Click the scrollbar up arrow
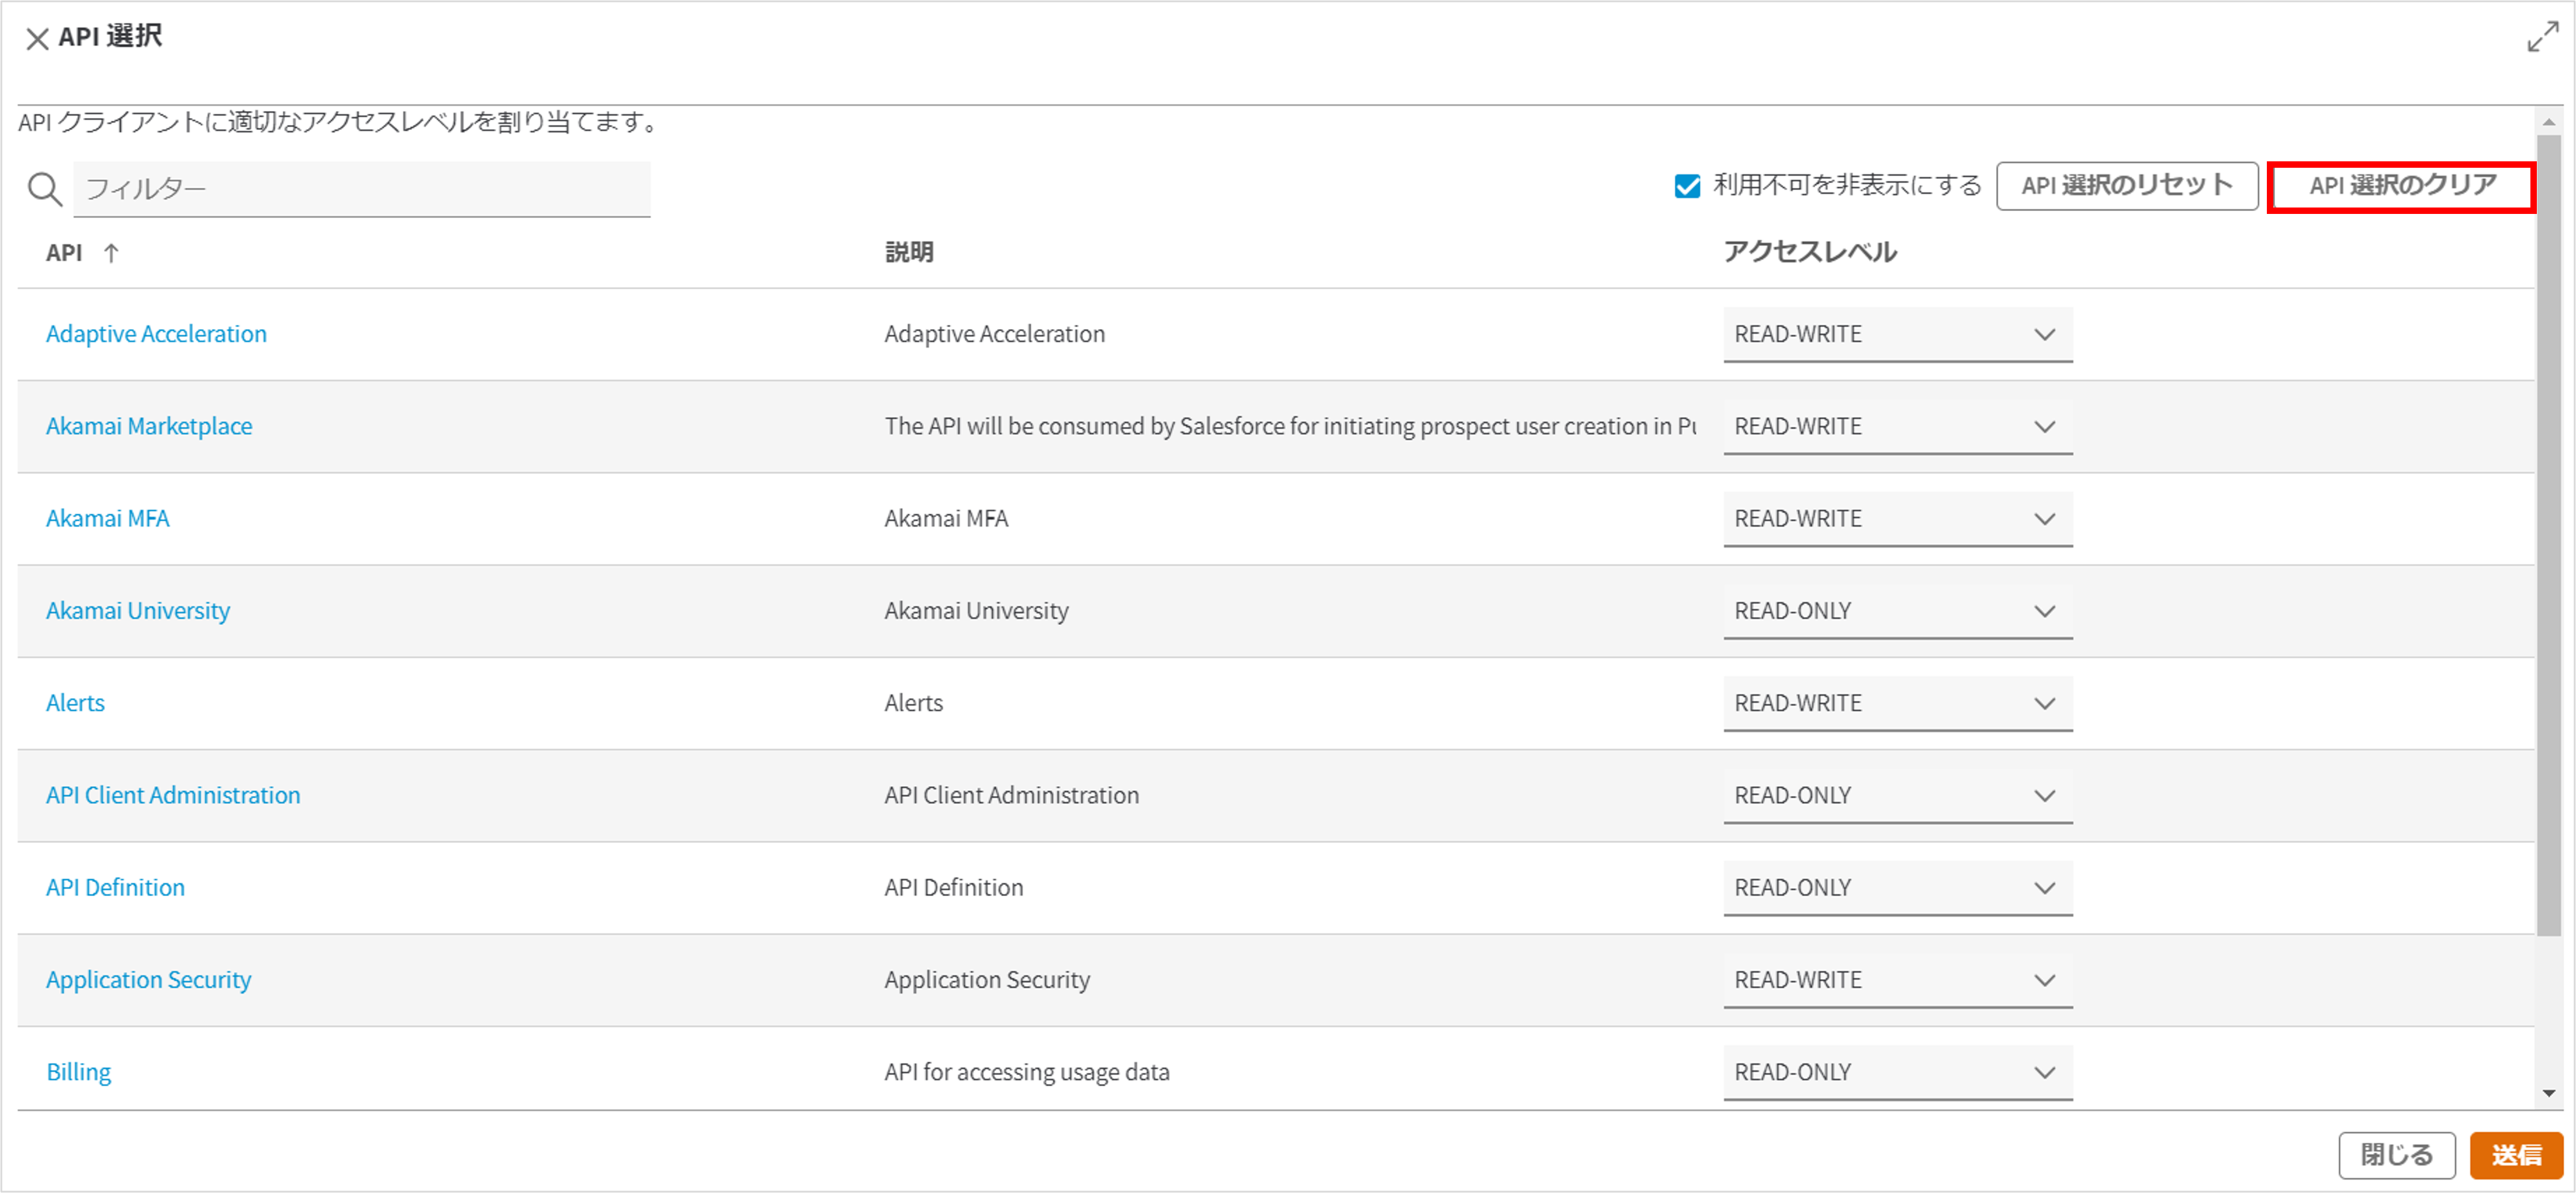The width and height of the screenshot is (2576, 1193). (x=2548, y=122)
